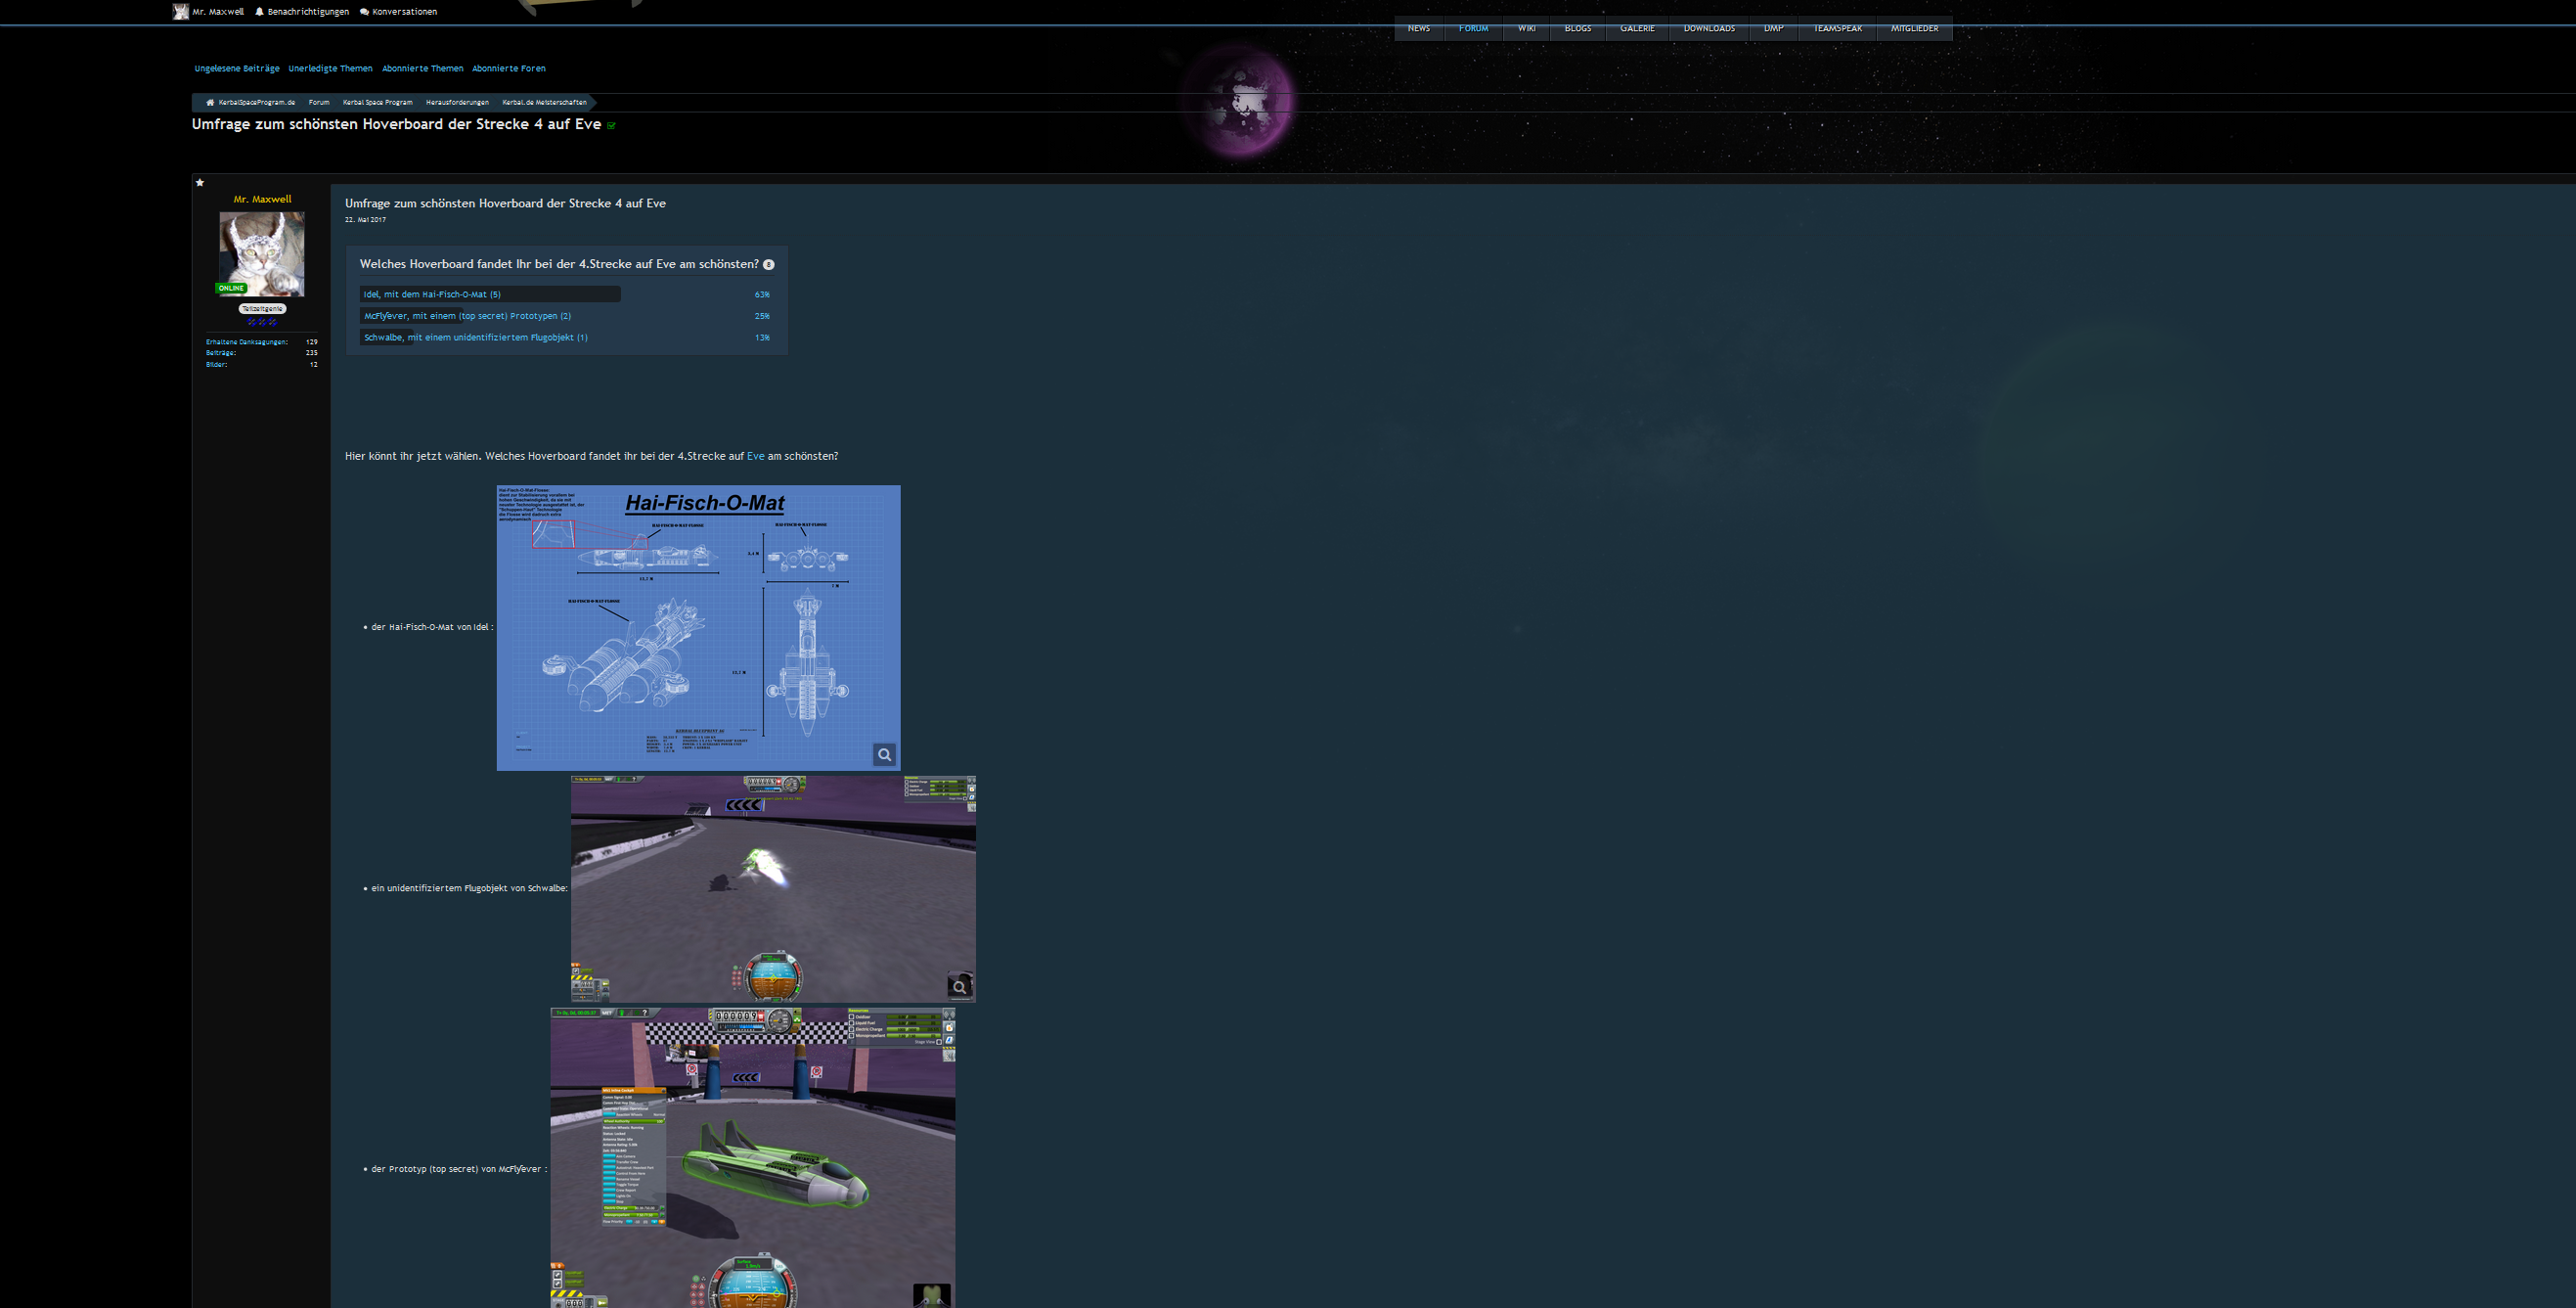Click Mr. Maxwell's small header avatar
2576x1308 pixels.
[x=180, y=12]
